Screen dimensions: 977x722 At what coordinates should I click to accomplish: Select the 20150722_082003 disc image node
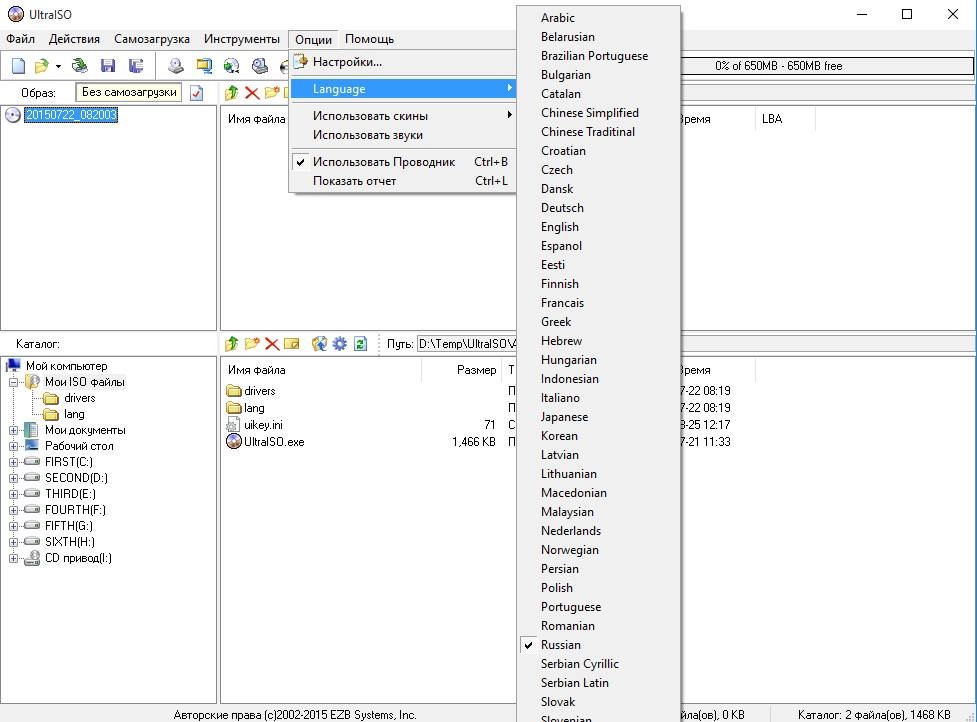click(70, 115)
